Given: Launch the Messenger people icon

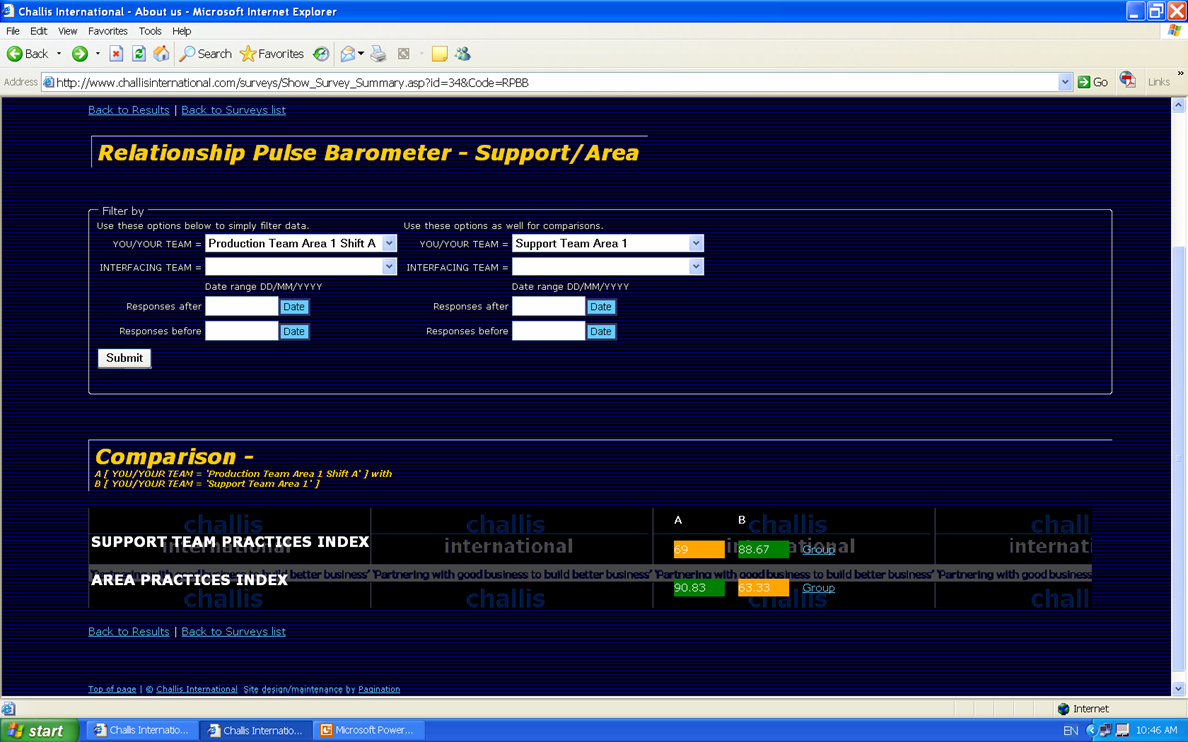Looking at the screenshot, I should 463,54.
